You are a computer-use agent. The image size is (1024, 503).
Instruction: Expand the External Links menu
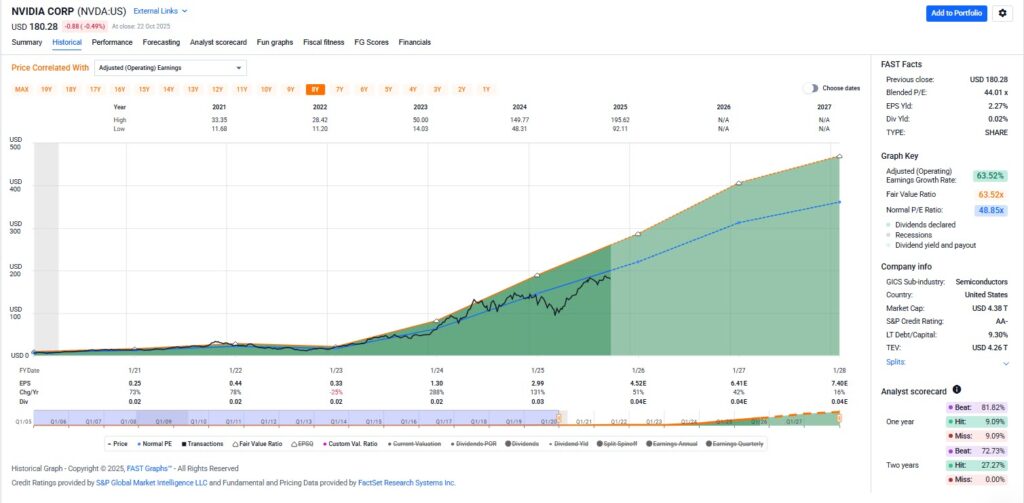coord(160,11)
